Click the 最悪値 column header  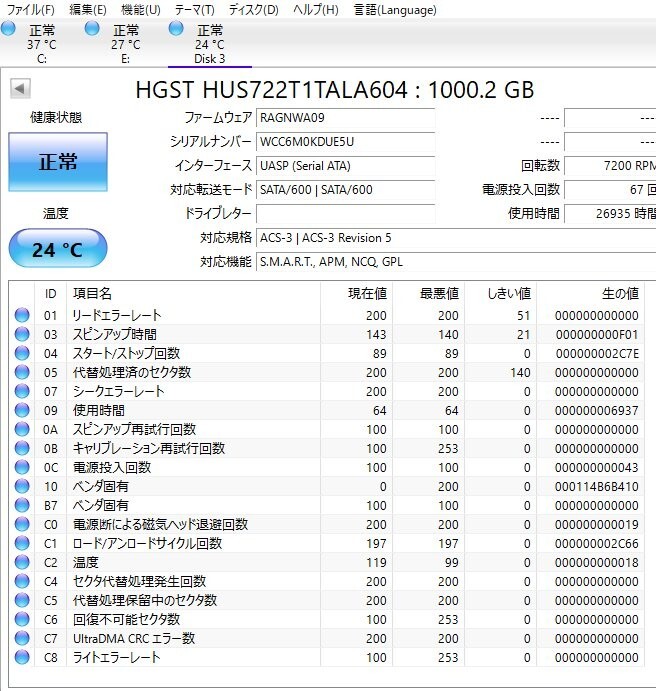pos(429,293)
